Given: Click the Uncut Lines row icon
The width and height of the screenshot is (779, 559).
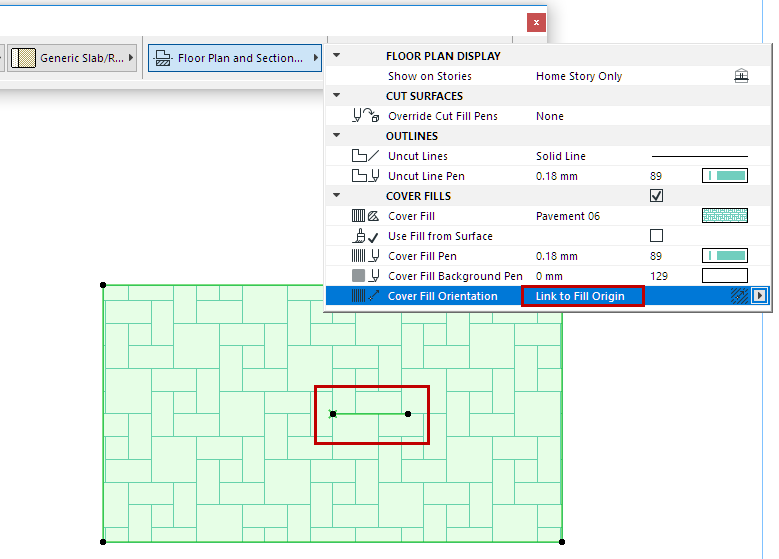Looking at the screenshot, I should (x=365, y=156).
